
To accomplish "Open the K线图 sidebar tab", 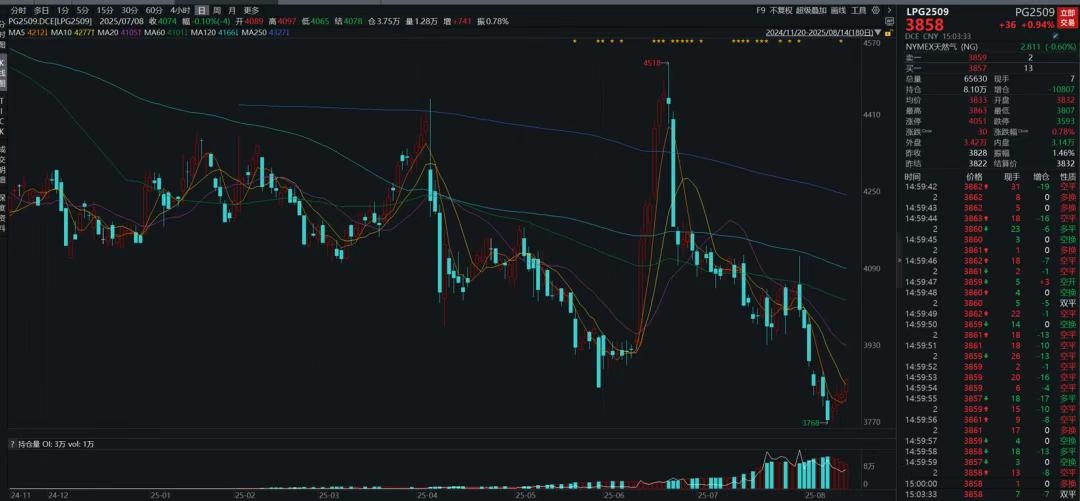I will click(3, 72).
